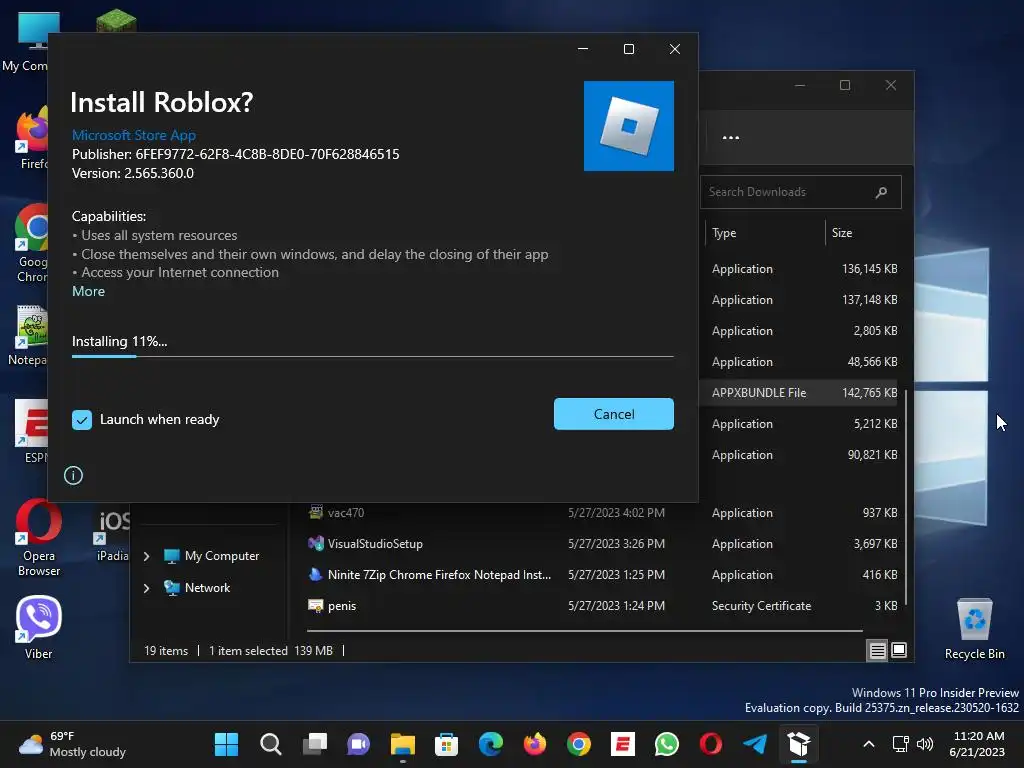Screen dimensions: 1024x768
Task: Select My Computer in navigation pane
Action: click(x=221, y=556)
